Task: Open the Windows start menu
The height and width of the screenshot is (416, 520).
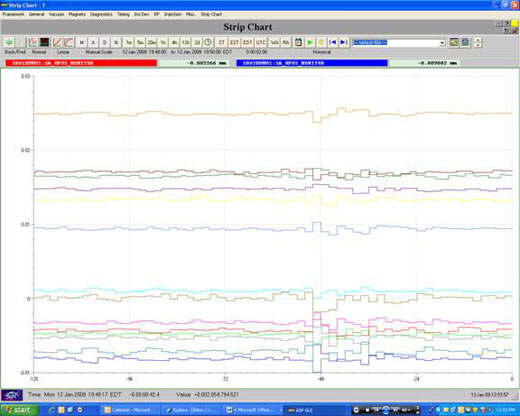Action: pyautogui.click(x=19, y=410)
